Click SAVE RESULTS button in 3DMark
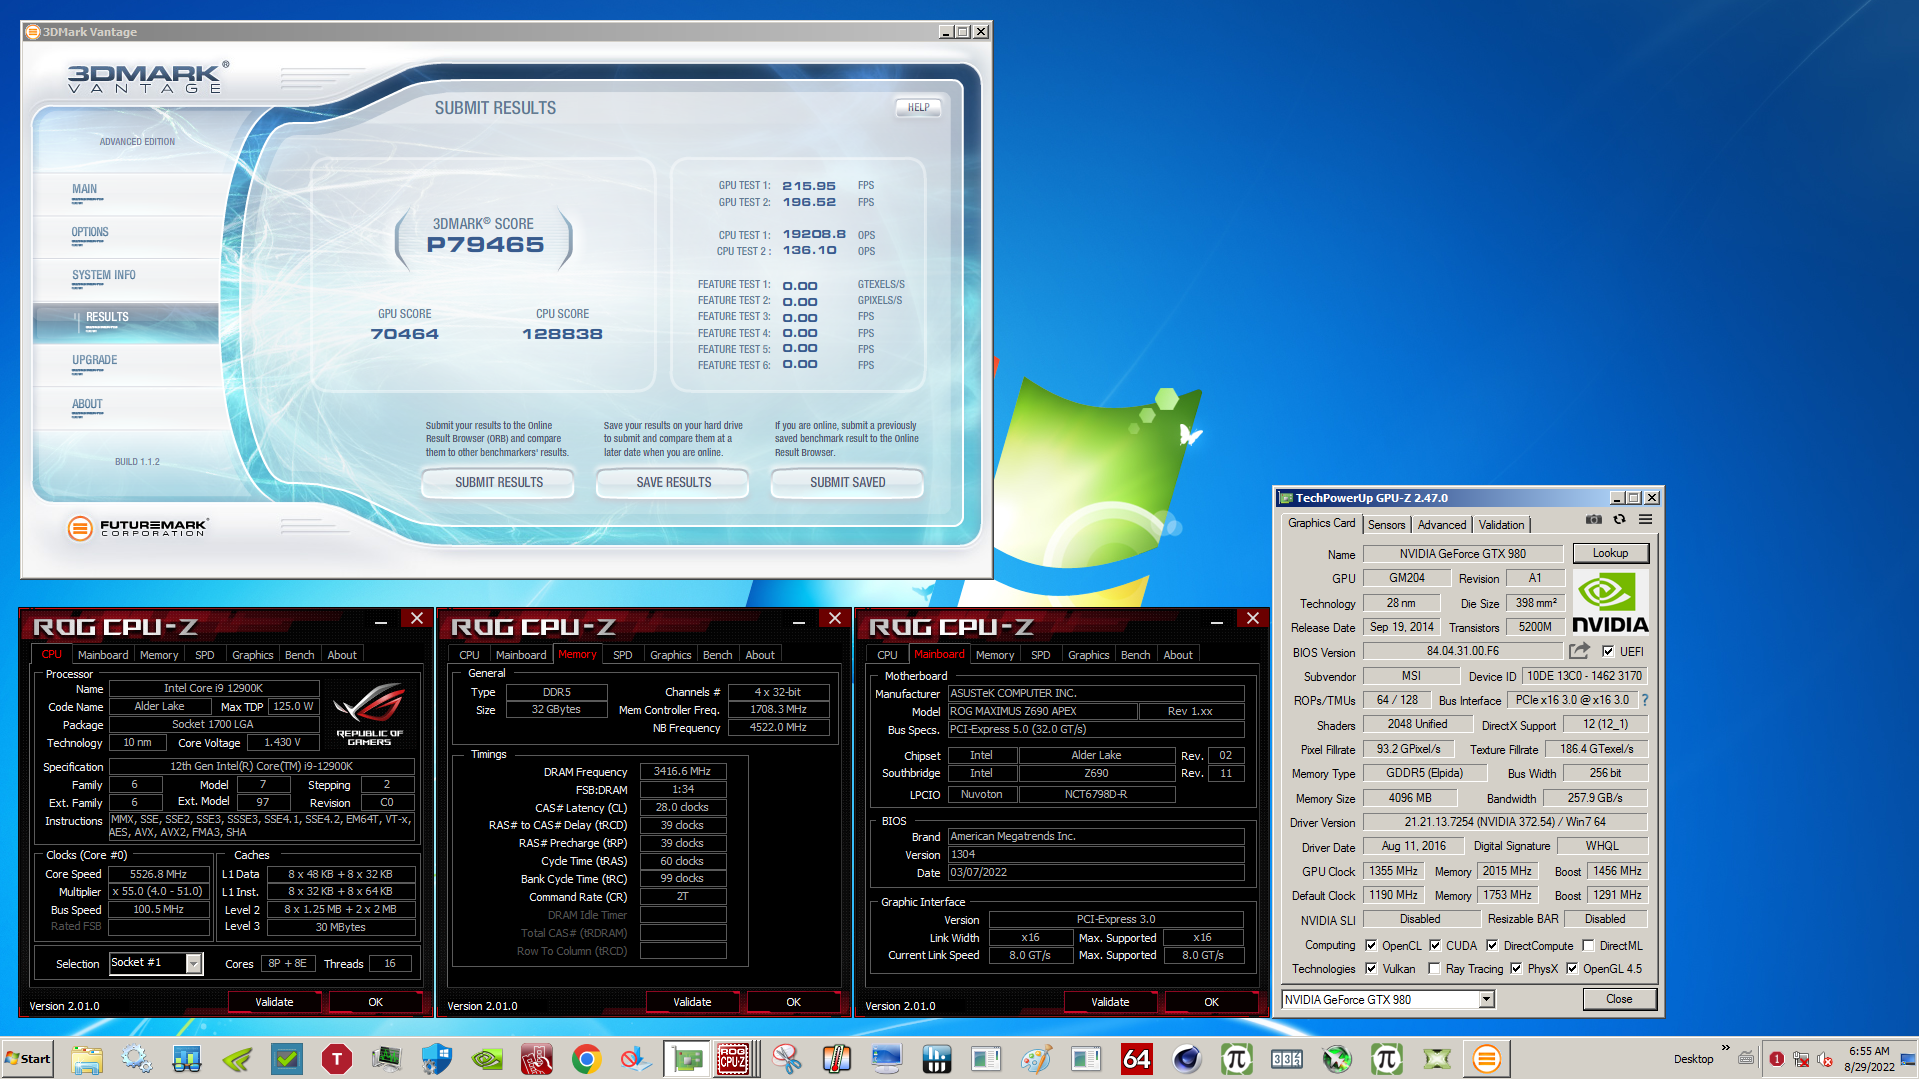The image size is (1919, 1079). click(x=673, y=482)
